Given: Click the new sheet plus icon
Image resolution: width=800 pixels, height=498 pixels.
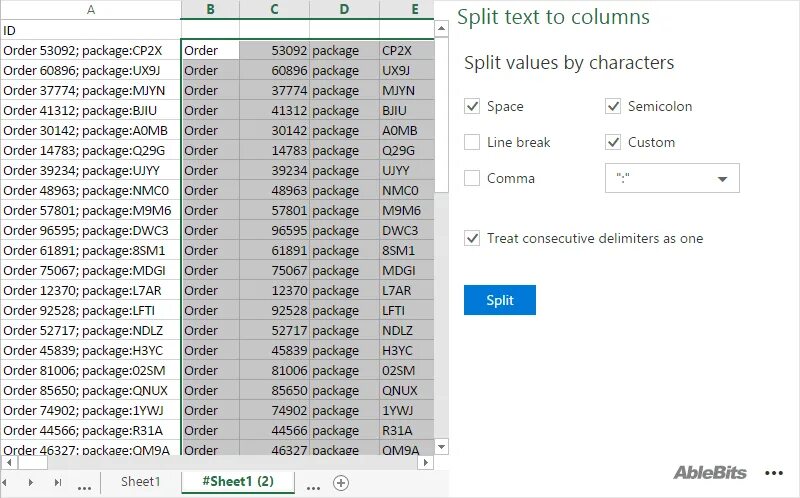Looking at the screenshot, I should tap(341, 483).
